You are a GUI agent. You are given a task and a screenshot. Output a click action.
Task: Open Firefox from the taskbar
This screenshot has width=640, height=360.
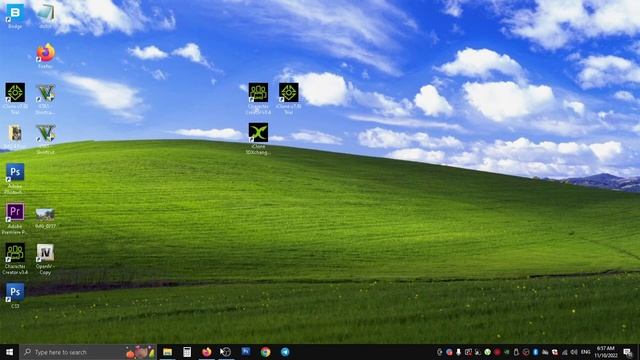pyautogui.click(x=207, y=352)
